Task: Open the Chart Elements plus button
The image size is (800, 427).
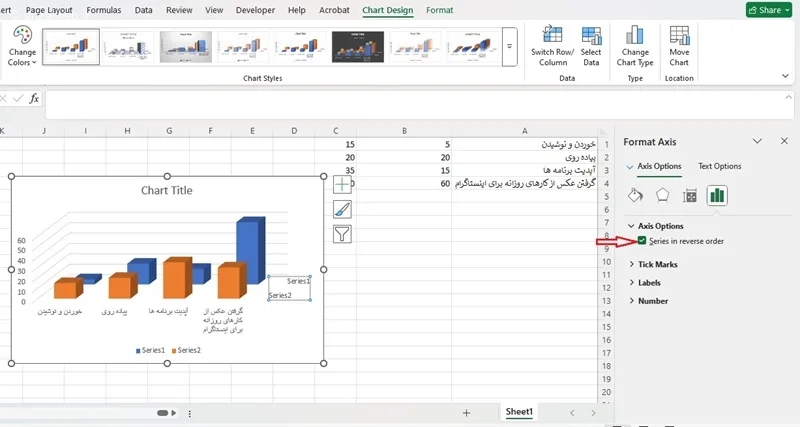Action: [x=342, y=184]
